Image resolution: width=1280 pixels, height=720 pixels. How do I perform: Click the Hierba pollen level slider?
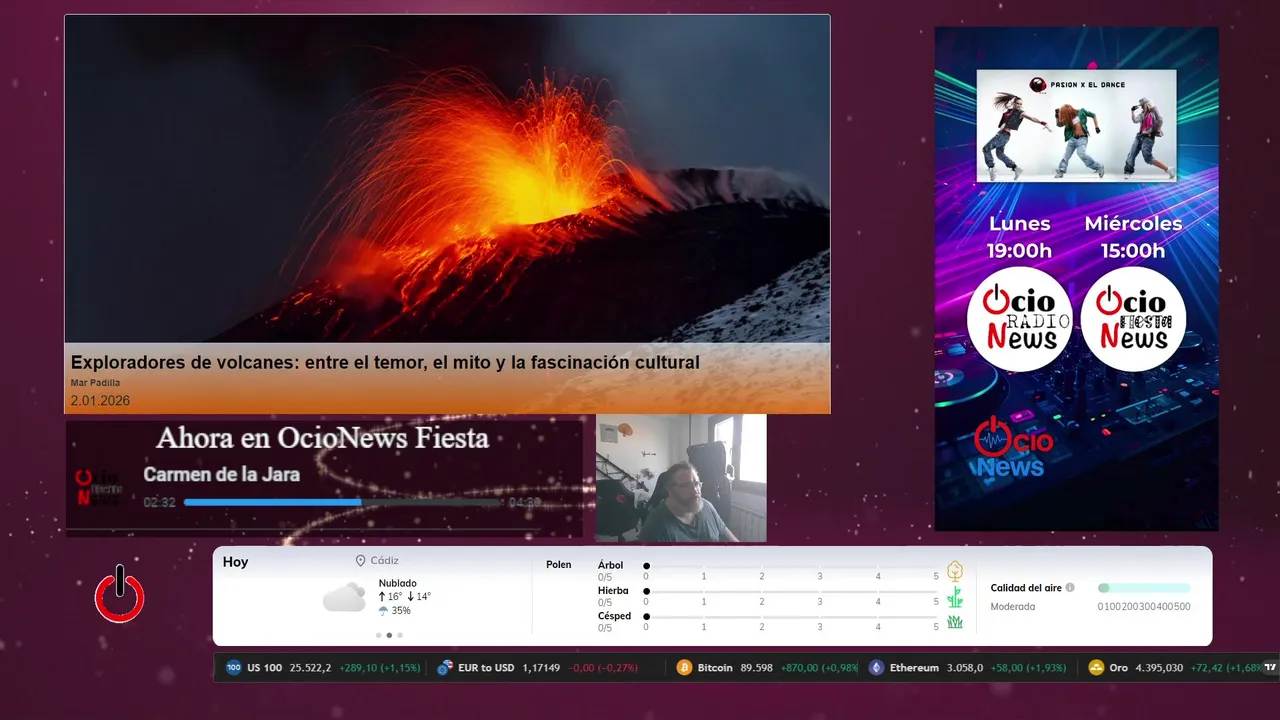click(x=791, y=591)
